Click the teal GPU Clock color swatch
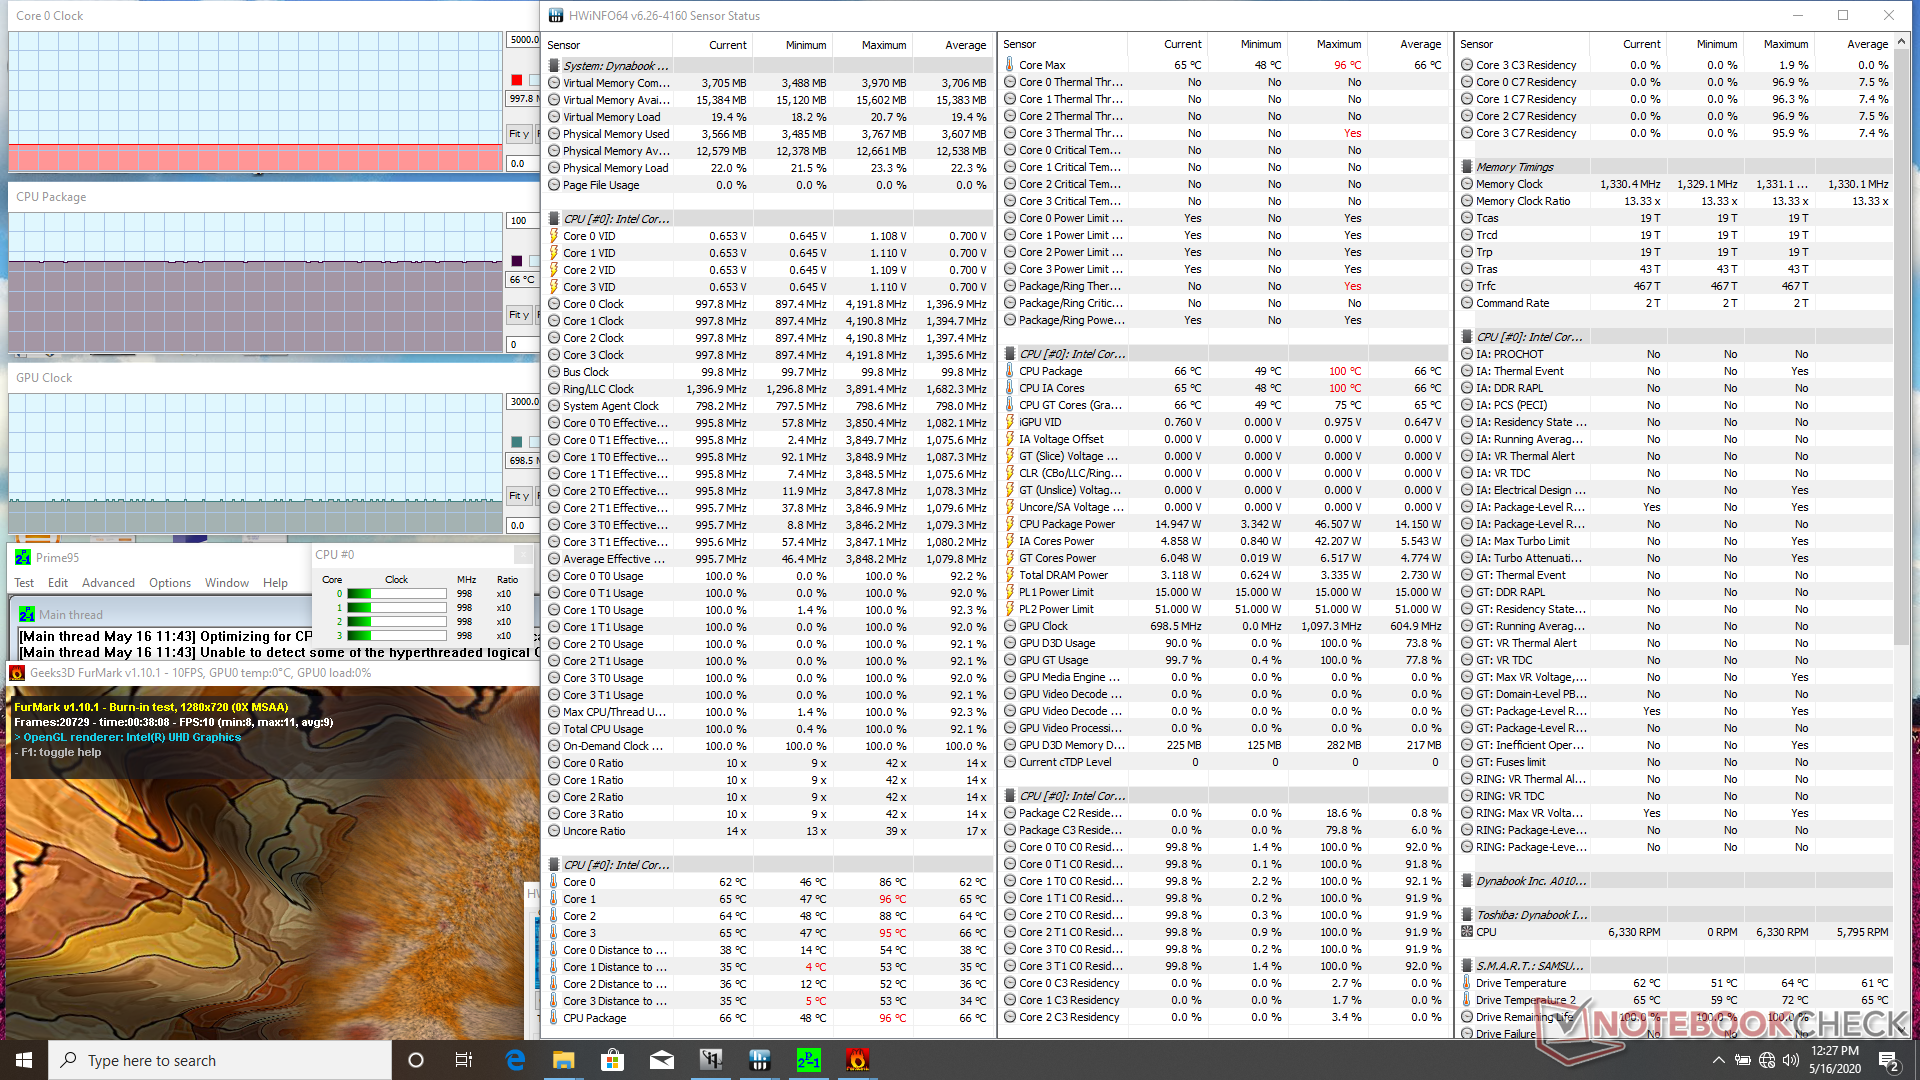 [x=516, y=442]
